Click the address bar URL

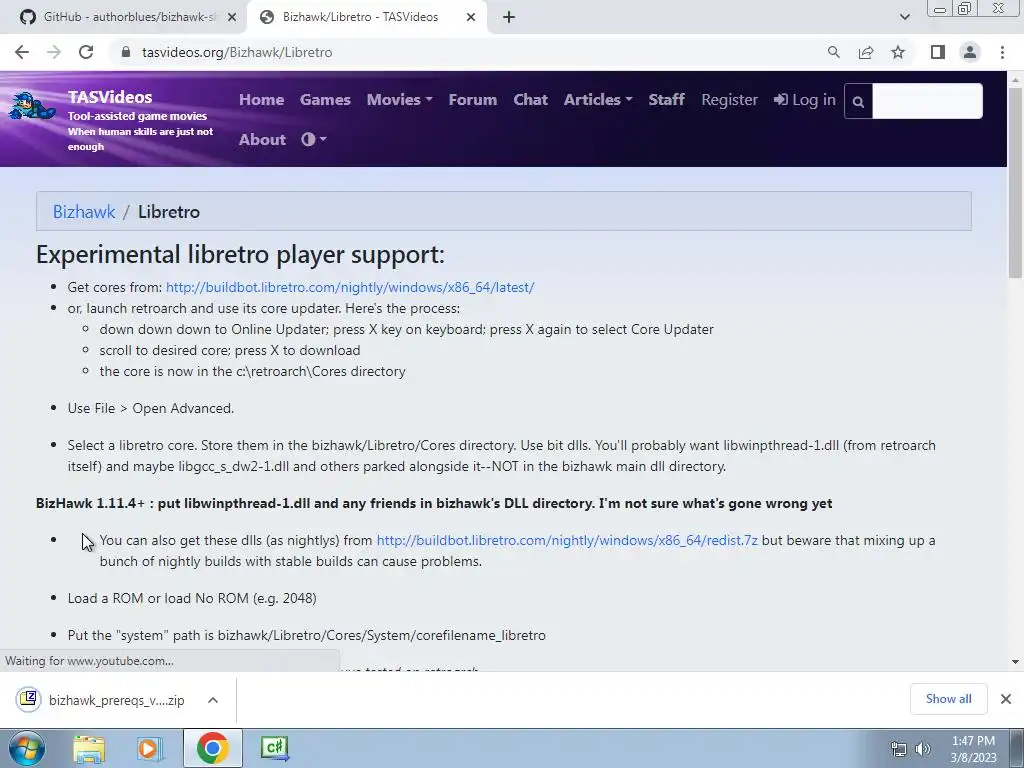pyautogui.click(x=237, y=52)
